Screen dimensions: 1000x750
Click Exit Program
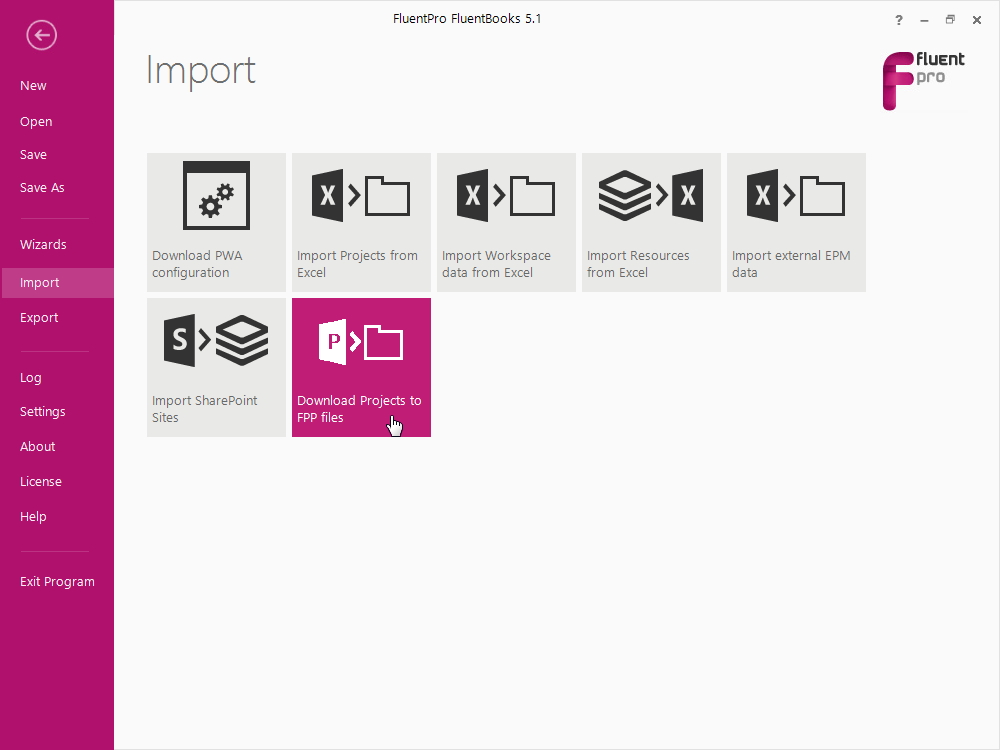(x=57, y=582)
